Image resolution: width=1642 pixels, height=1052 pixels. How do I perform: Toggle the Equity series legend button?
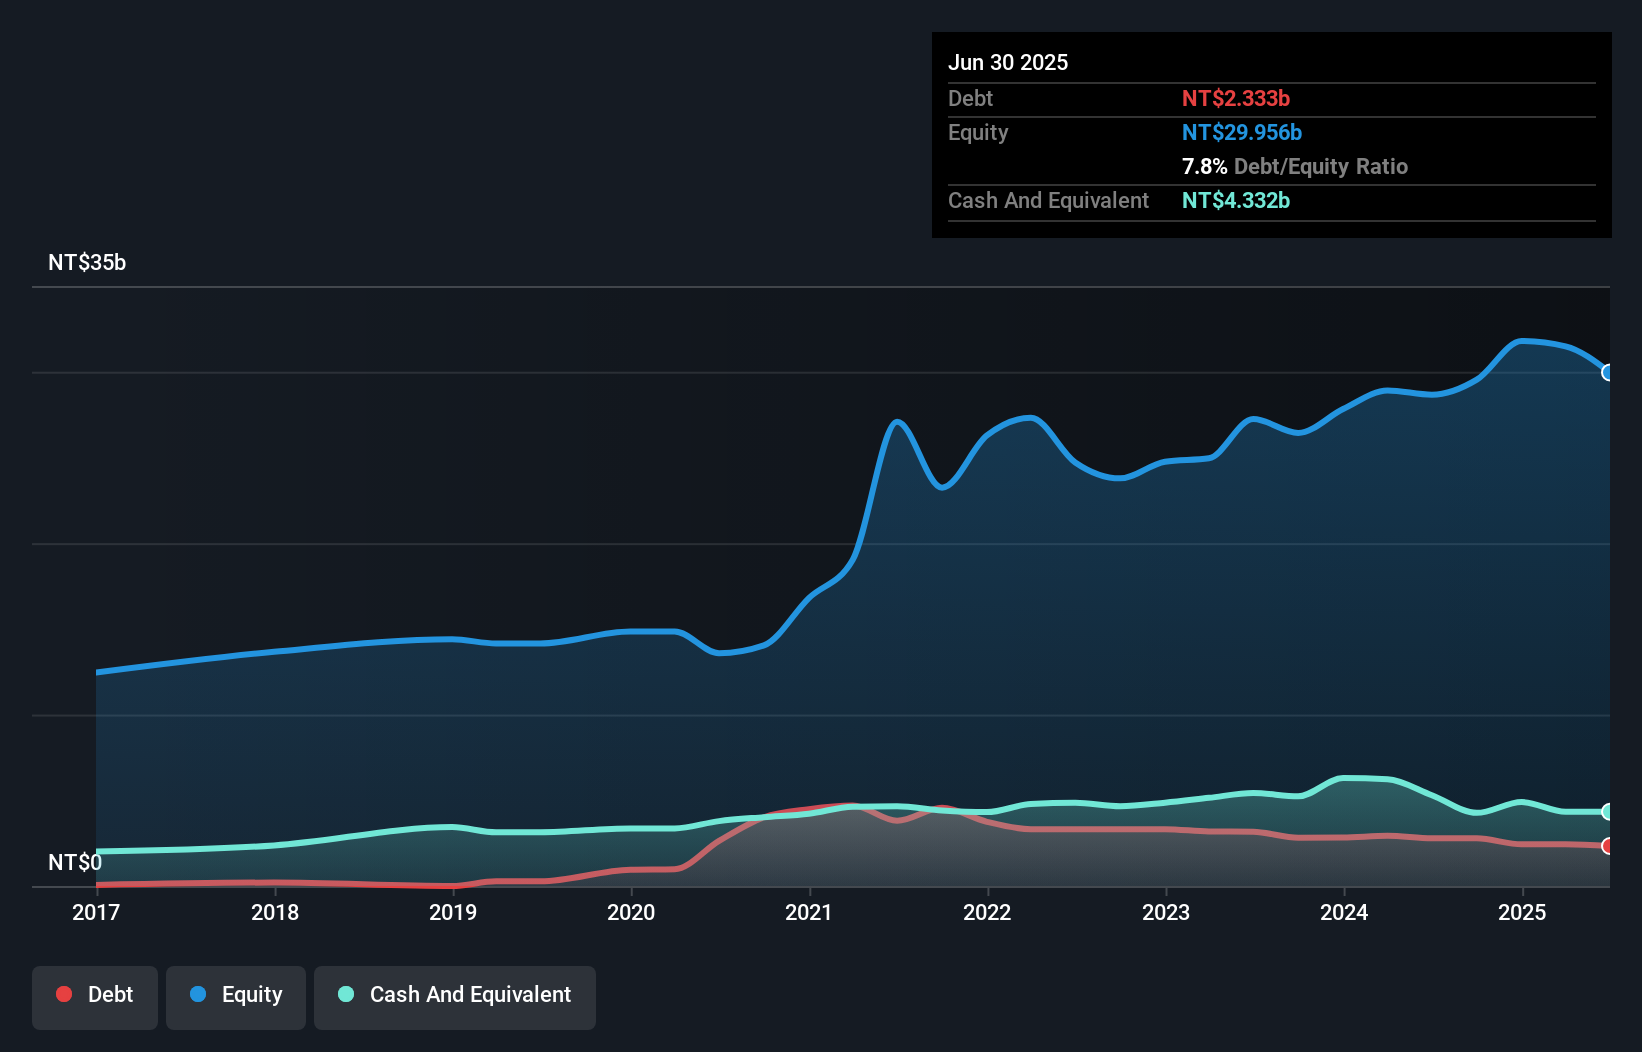pos(236,997)
